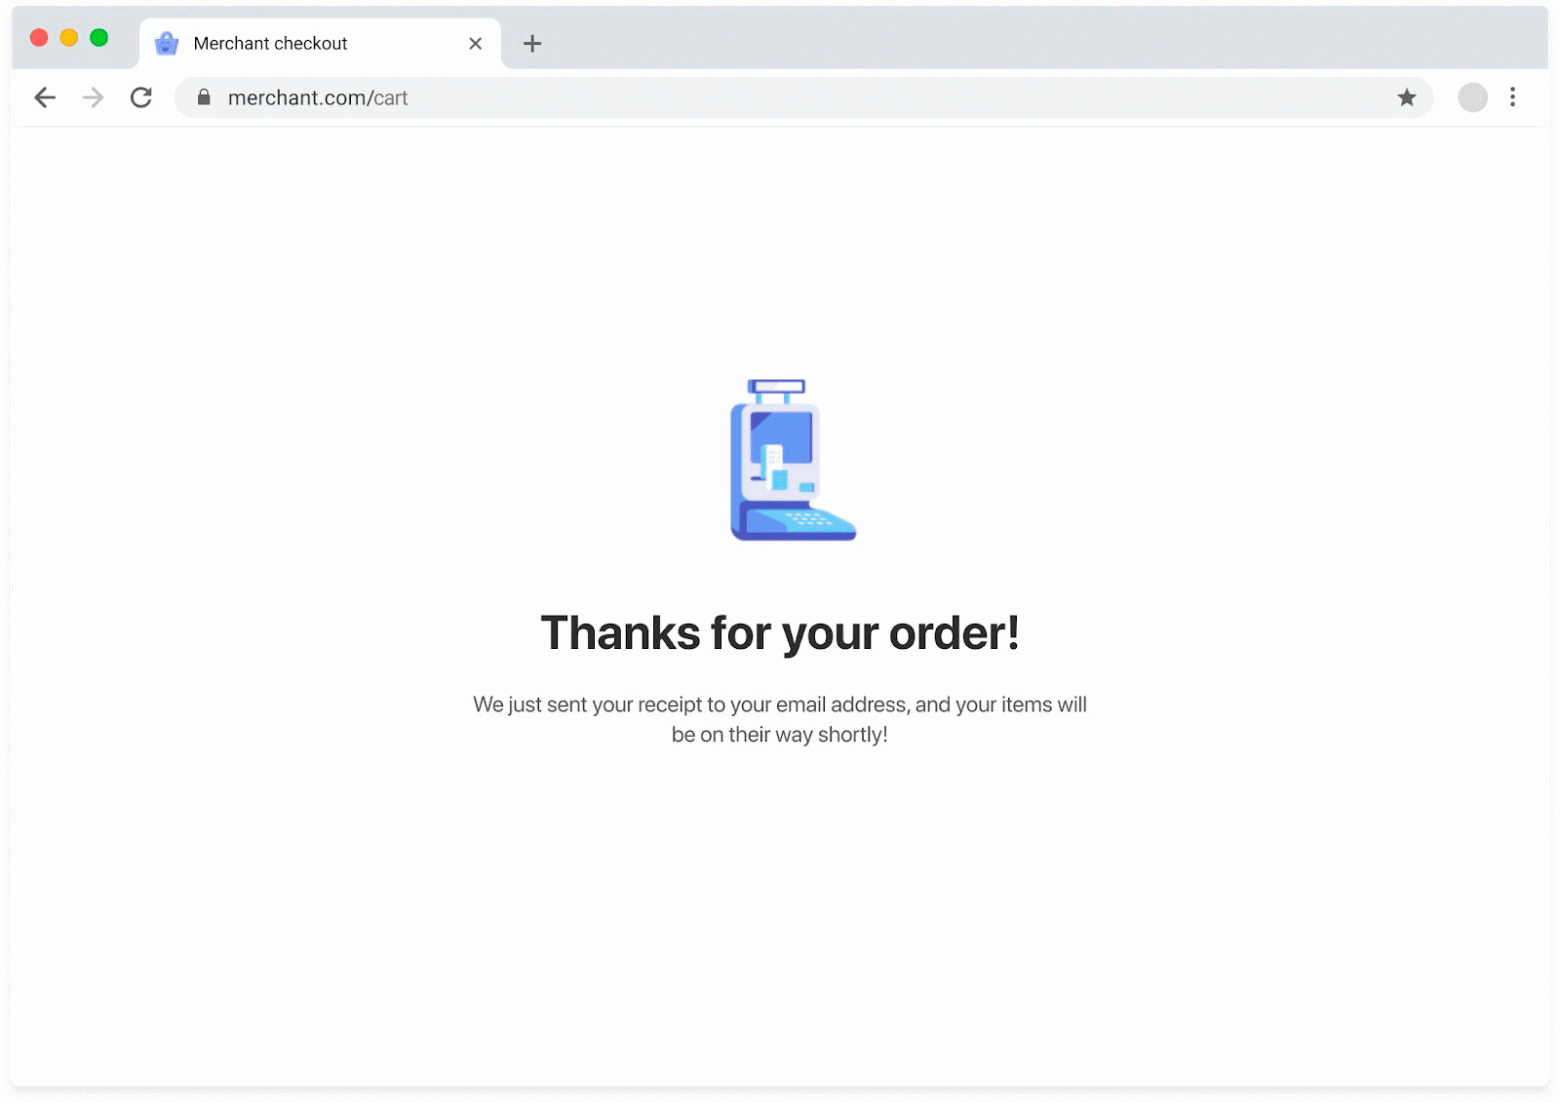Open the gray profile avatar
This screenshot has width=1560, height=1103.
pos(1472,97)
